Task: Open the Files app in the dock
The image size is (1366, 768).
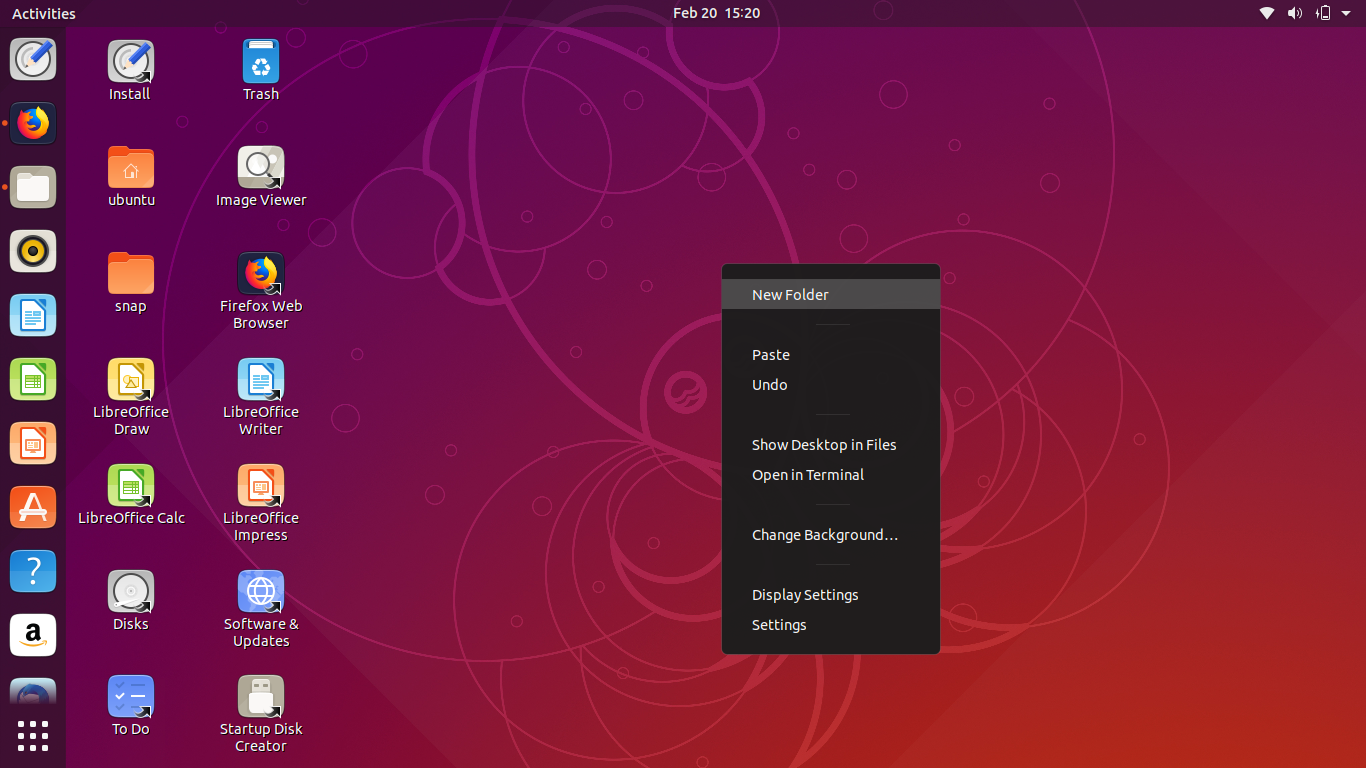Action: [x=33, y=187]
